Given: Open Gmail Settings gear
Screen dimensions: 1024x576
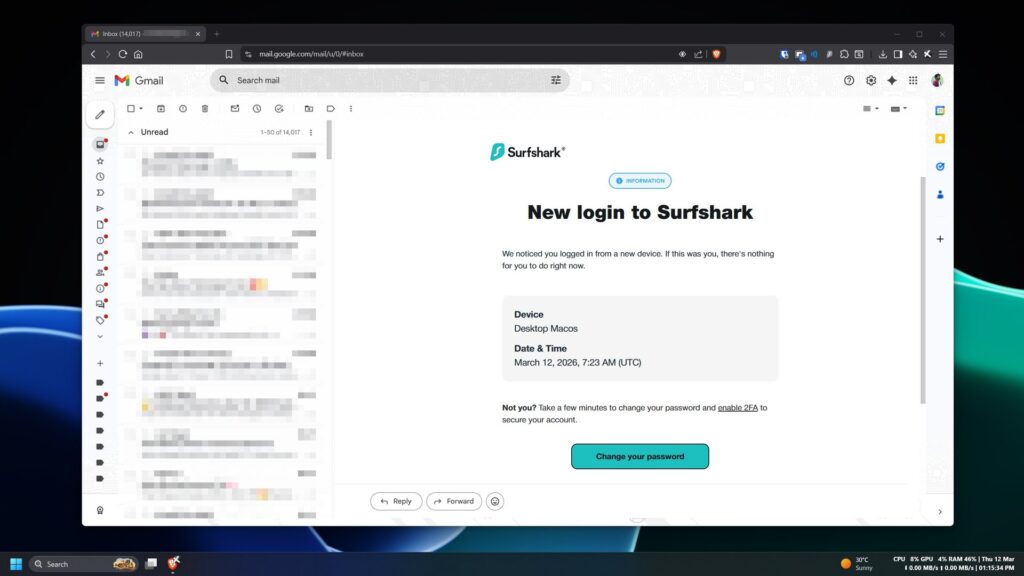Looking at the screenshot, I should (x=871, y=80).
